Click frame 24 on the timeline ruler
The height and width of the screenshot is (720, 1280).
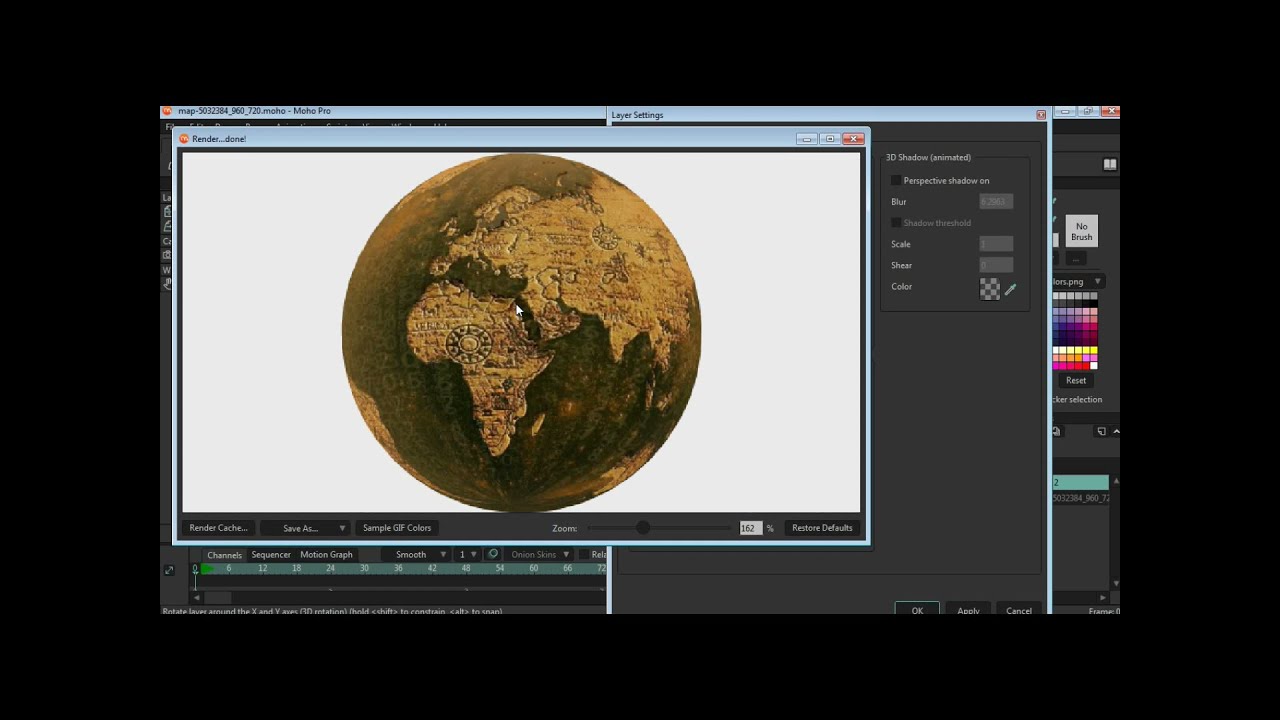[330, 568]
